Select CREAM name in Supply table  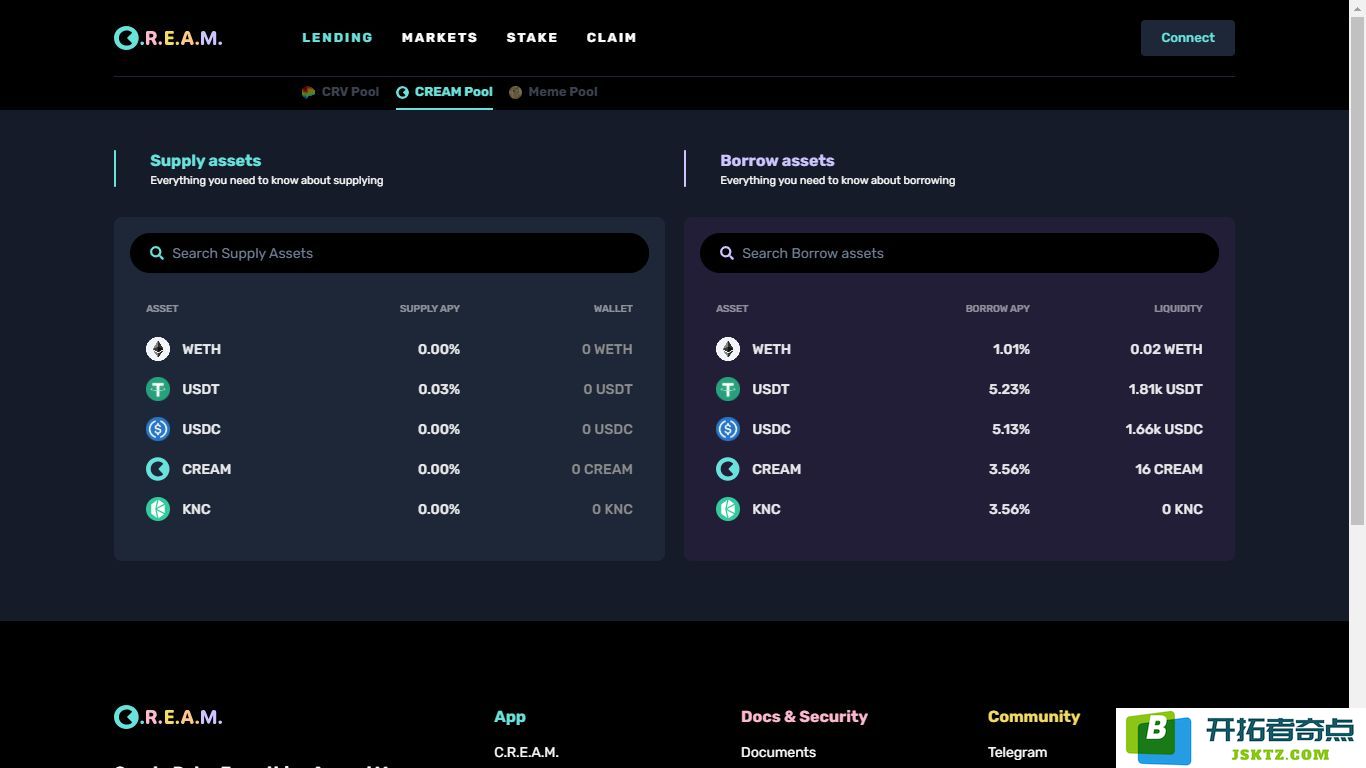coord(206,469)
